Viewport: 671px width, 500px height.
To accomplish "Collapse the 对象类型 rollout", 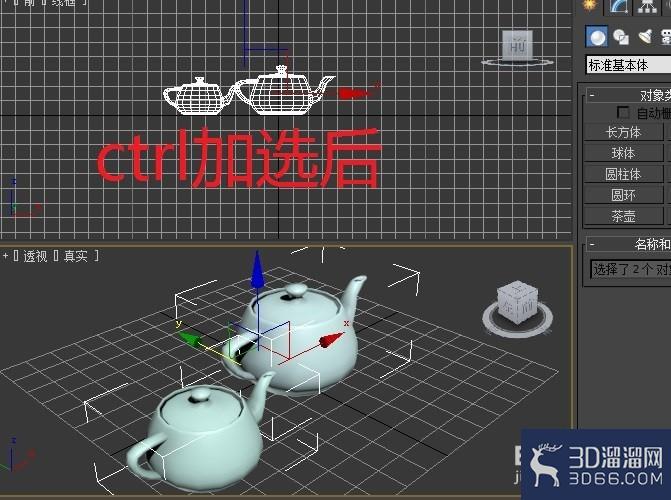I will click(x=592, y=95).
